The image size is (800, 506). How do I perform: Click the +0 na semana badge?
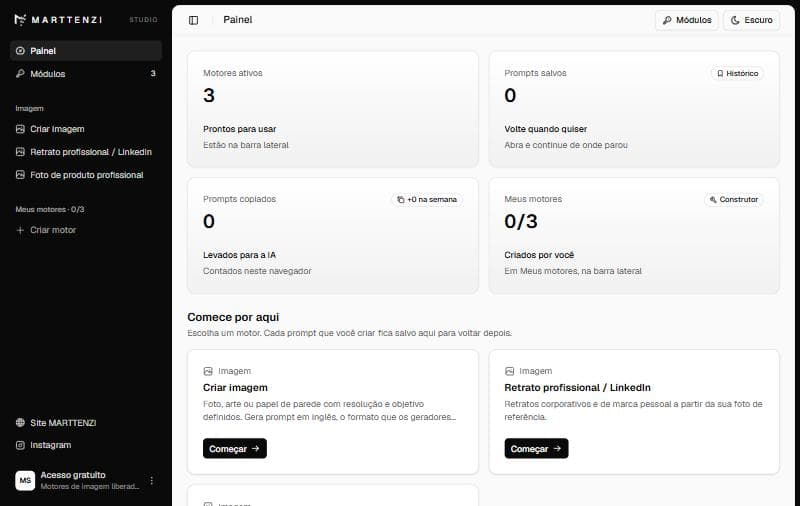point(427,199)
